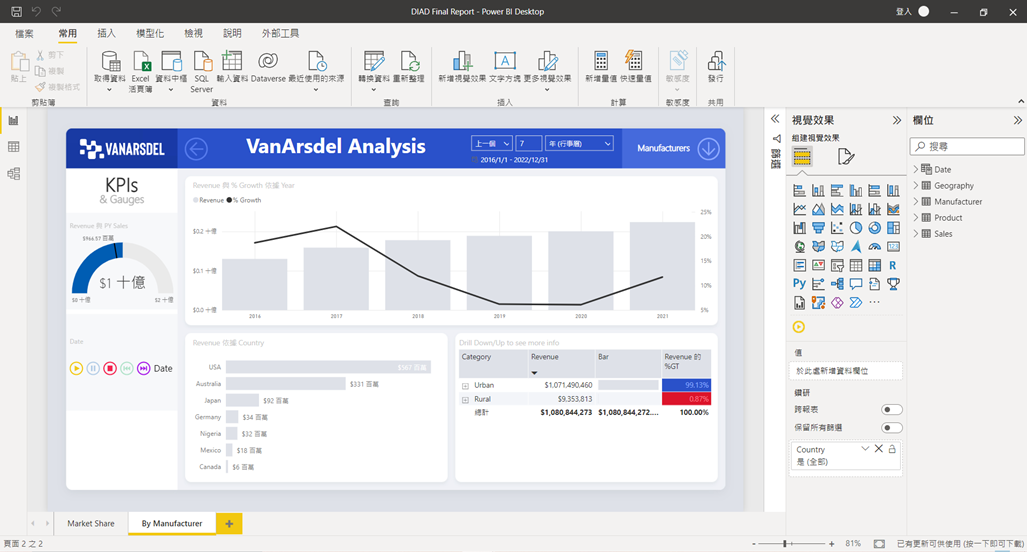Switch to the Market Share page tab

coord(90,523)
